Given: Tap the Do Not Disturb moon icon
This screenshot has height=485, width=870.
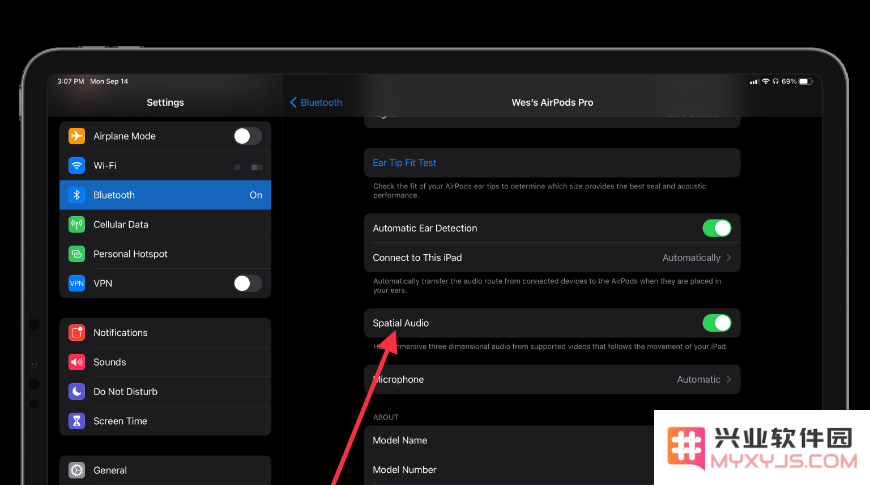Looking at the screenshot, I should pos(77,391).
